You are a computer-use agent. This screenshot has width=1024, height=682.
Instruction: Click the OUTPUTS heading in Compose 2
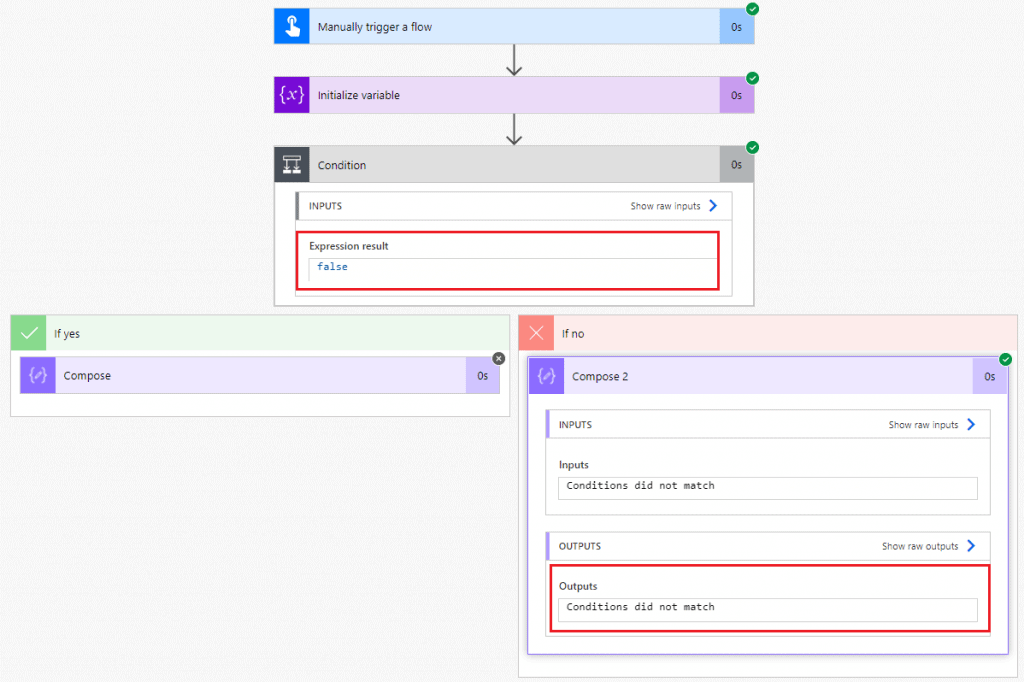pos(580,546)
